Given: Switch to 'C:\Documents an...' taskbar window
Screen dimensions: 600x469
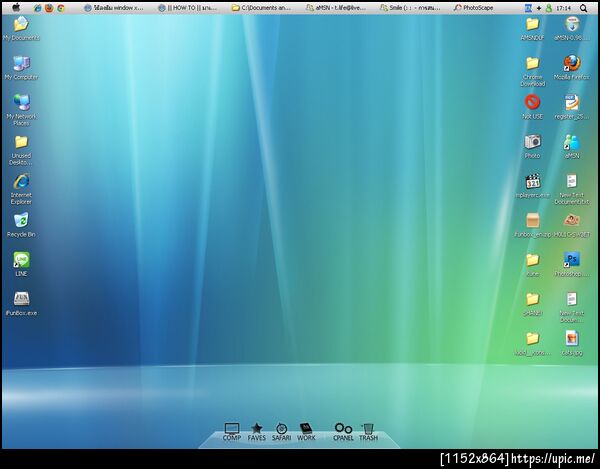Looking at the screenshot, I should pos(262,8).
